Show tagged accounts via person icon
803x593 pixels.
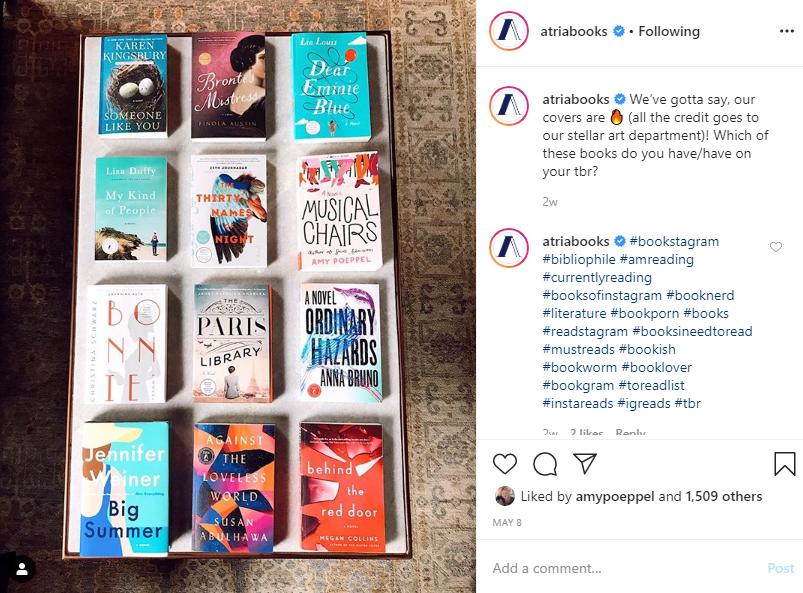click(x=22, y=569)
